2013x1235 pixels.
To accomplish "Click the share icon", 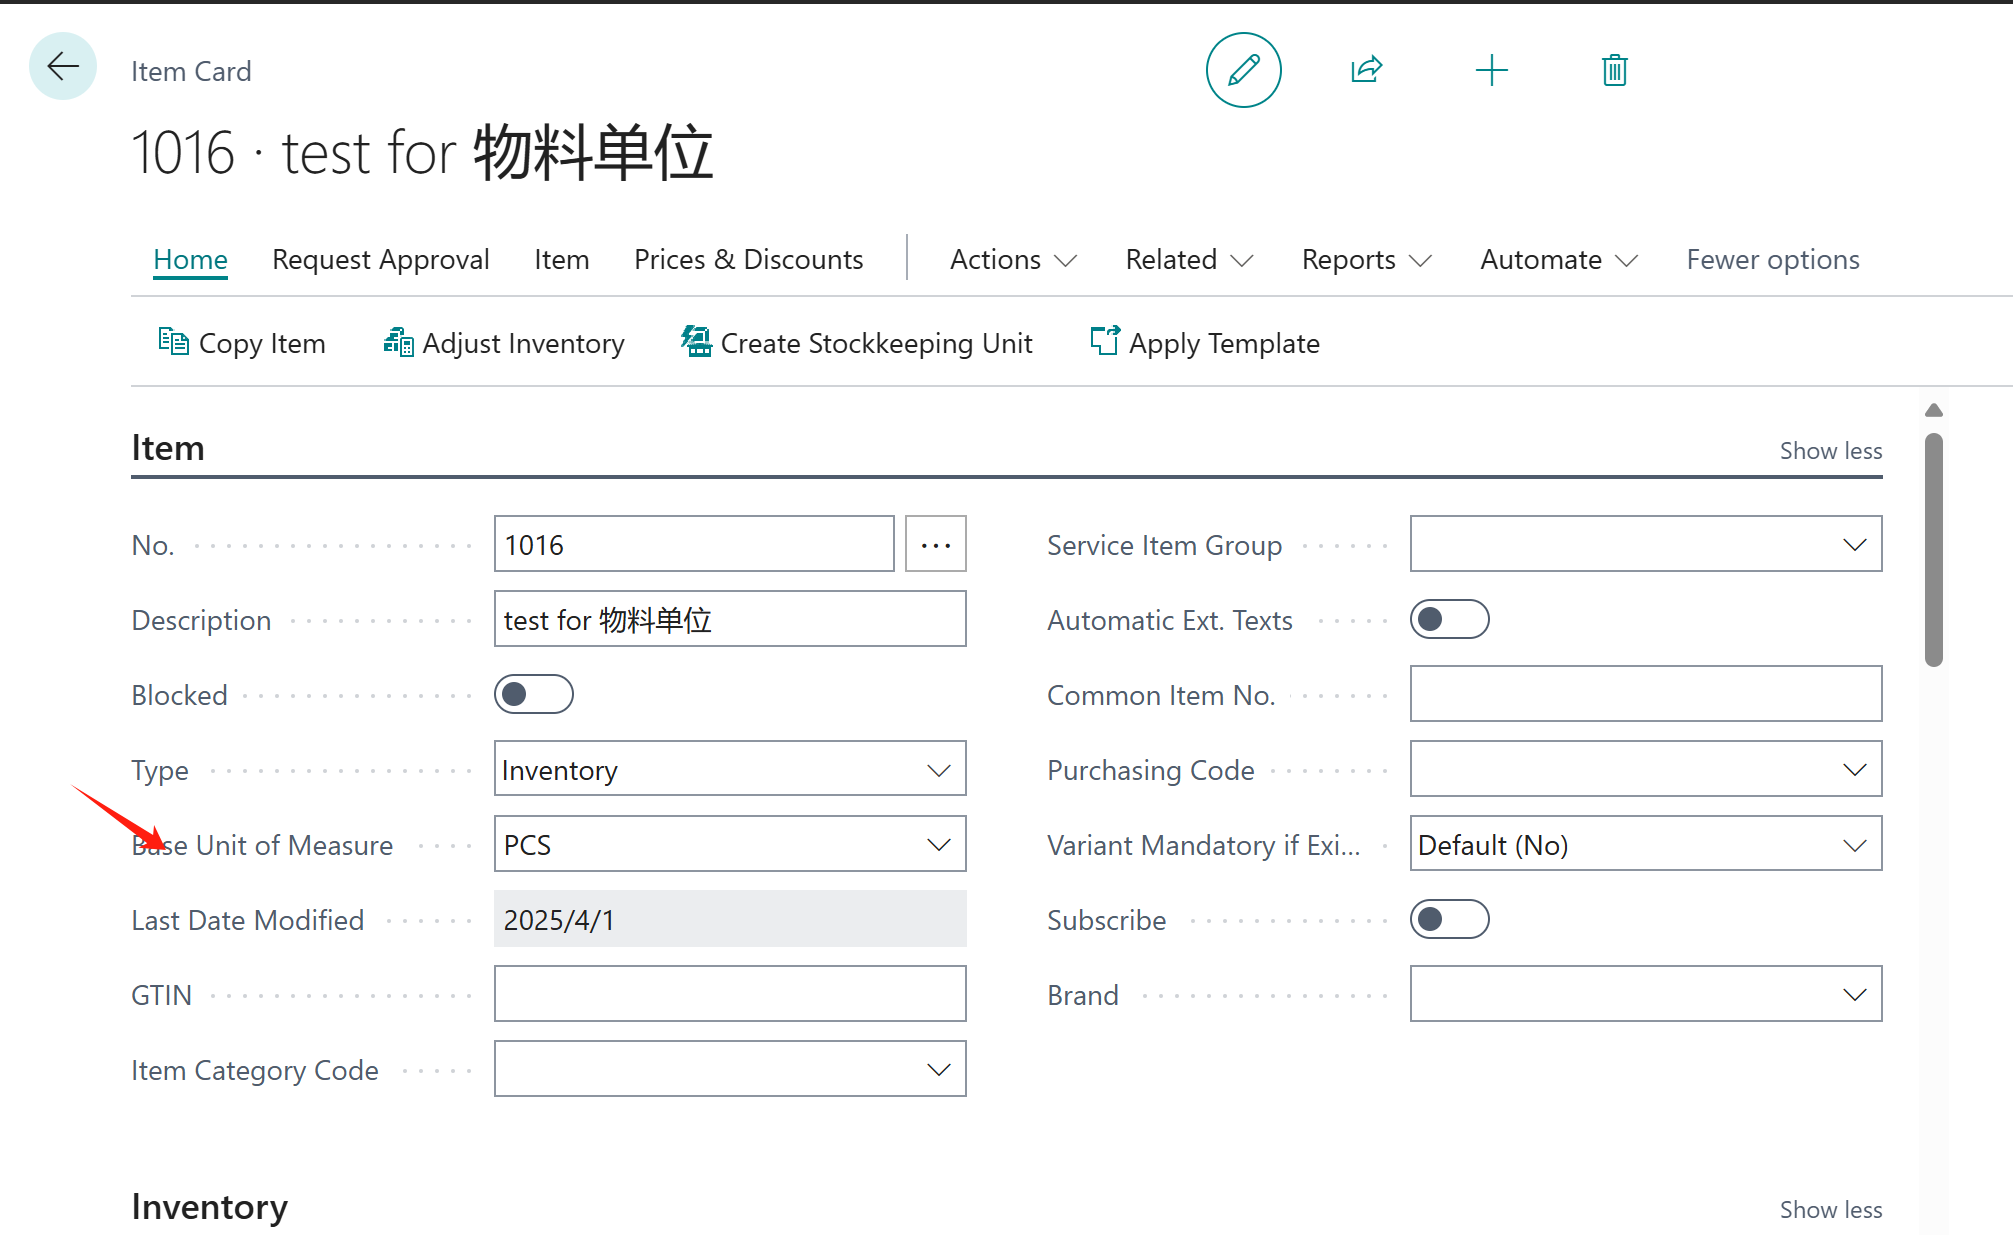I will click(1366, 70).
